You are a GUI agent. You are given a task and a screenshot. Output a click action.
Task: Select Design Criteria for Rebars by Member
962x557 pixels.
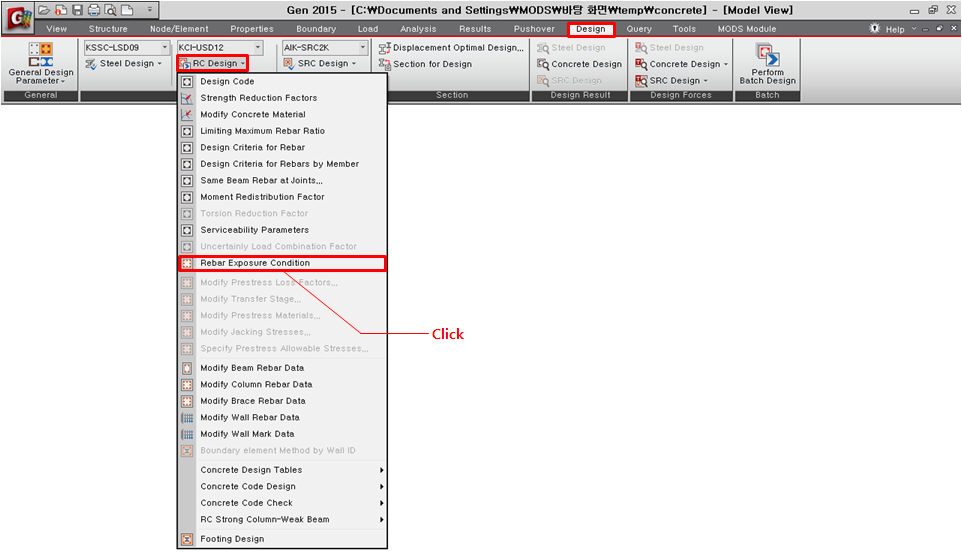[x=282, y=164]
